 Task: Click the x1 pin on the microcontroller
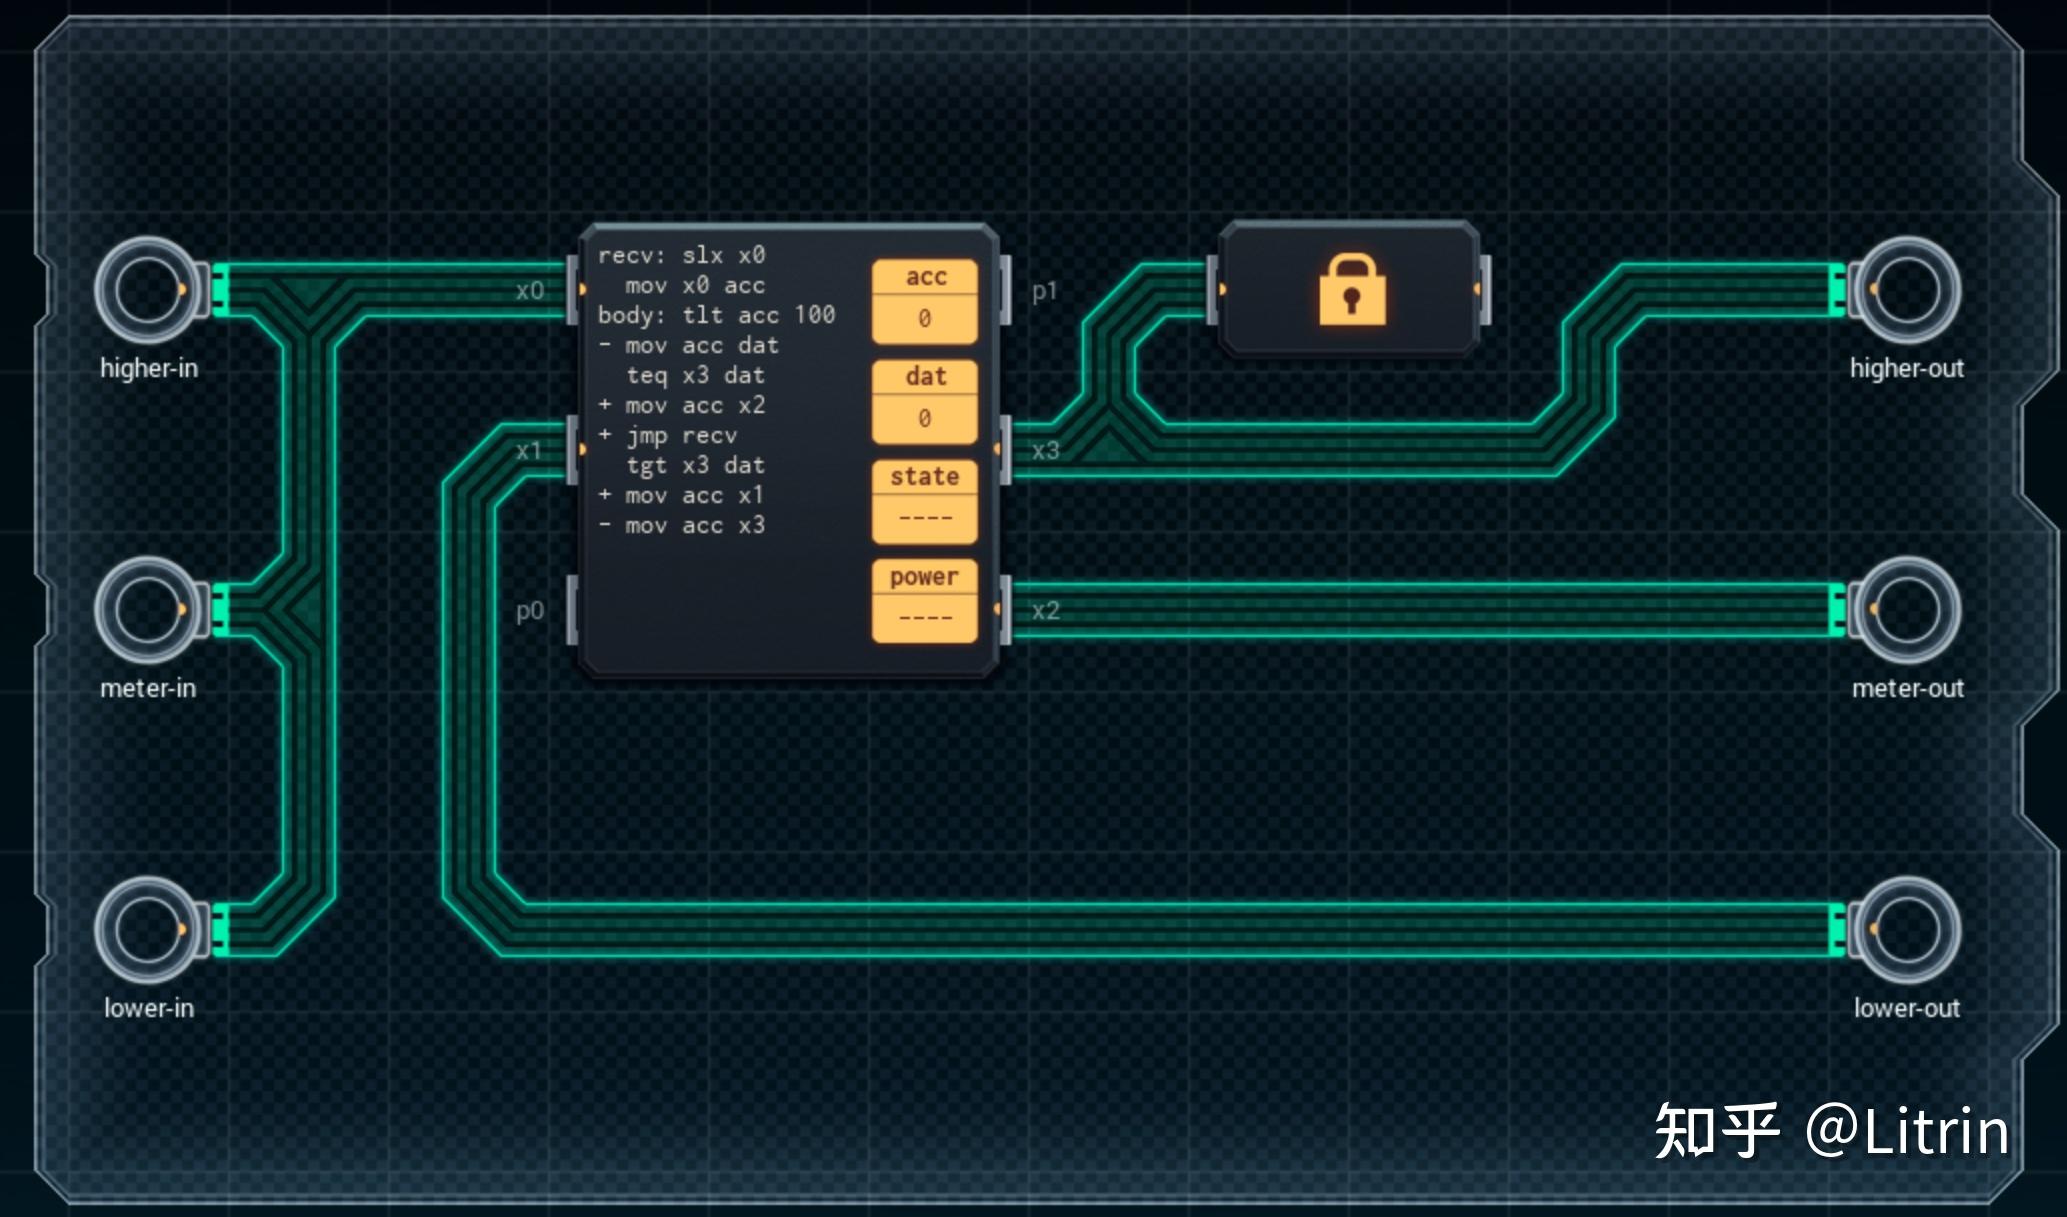573,450
